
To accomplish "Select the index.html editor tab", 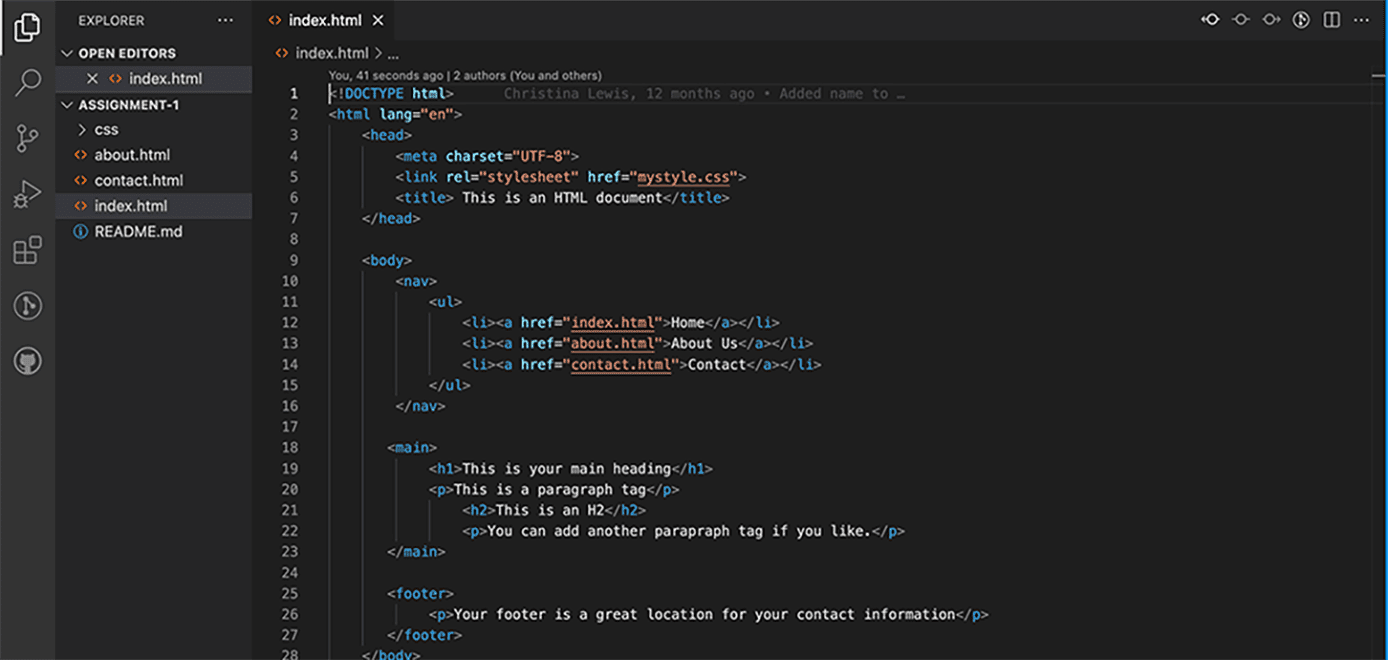I will coord(324,20).
